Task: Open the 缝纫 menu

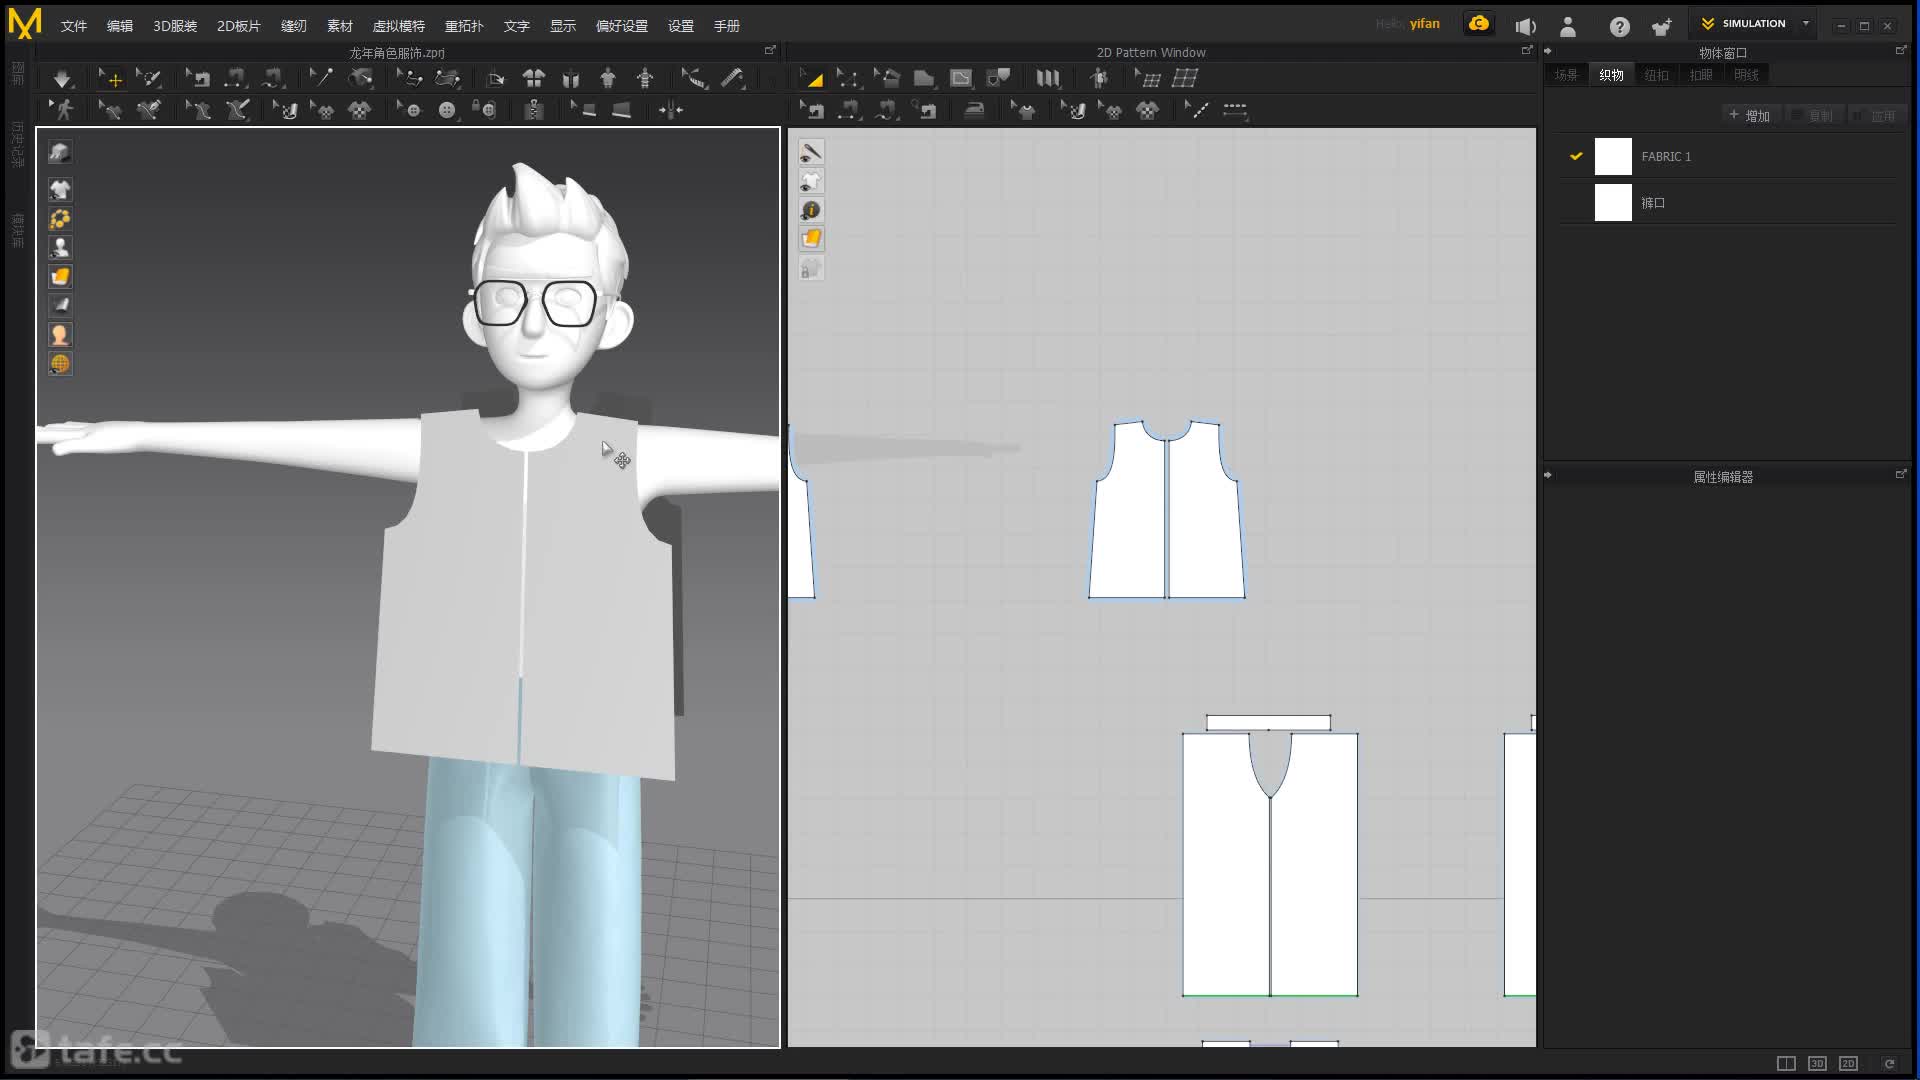Action: tap(294, 26)
